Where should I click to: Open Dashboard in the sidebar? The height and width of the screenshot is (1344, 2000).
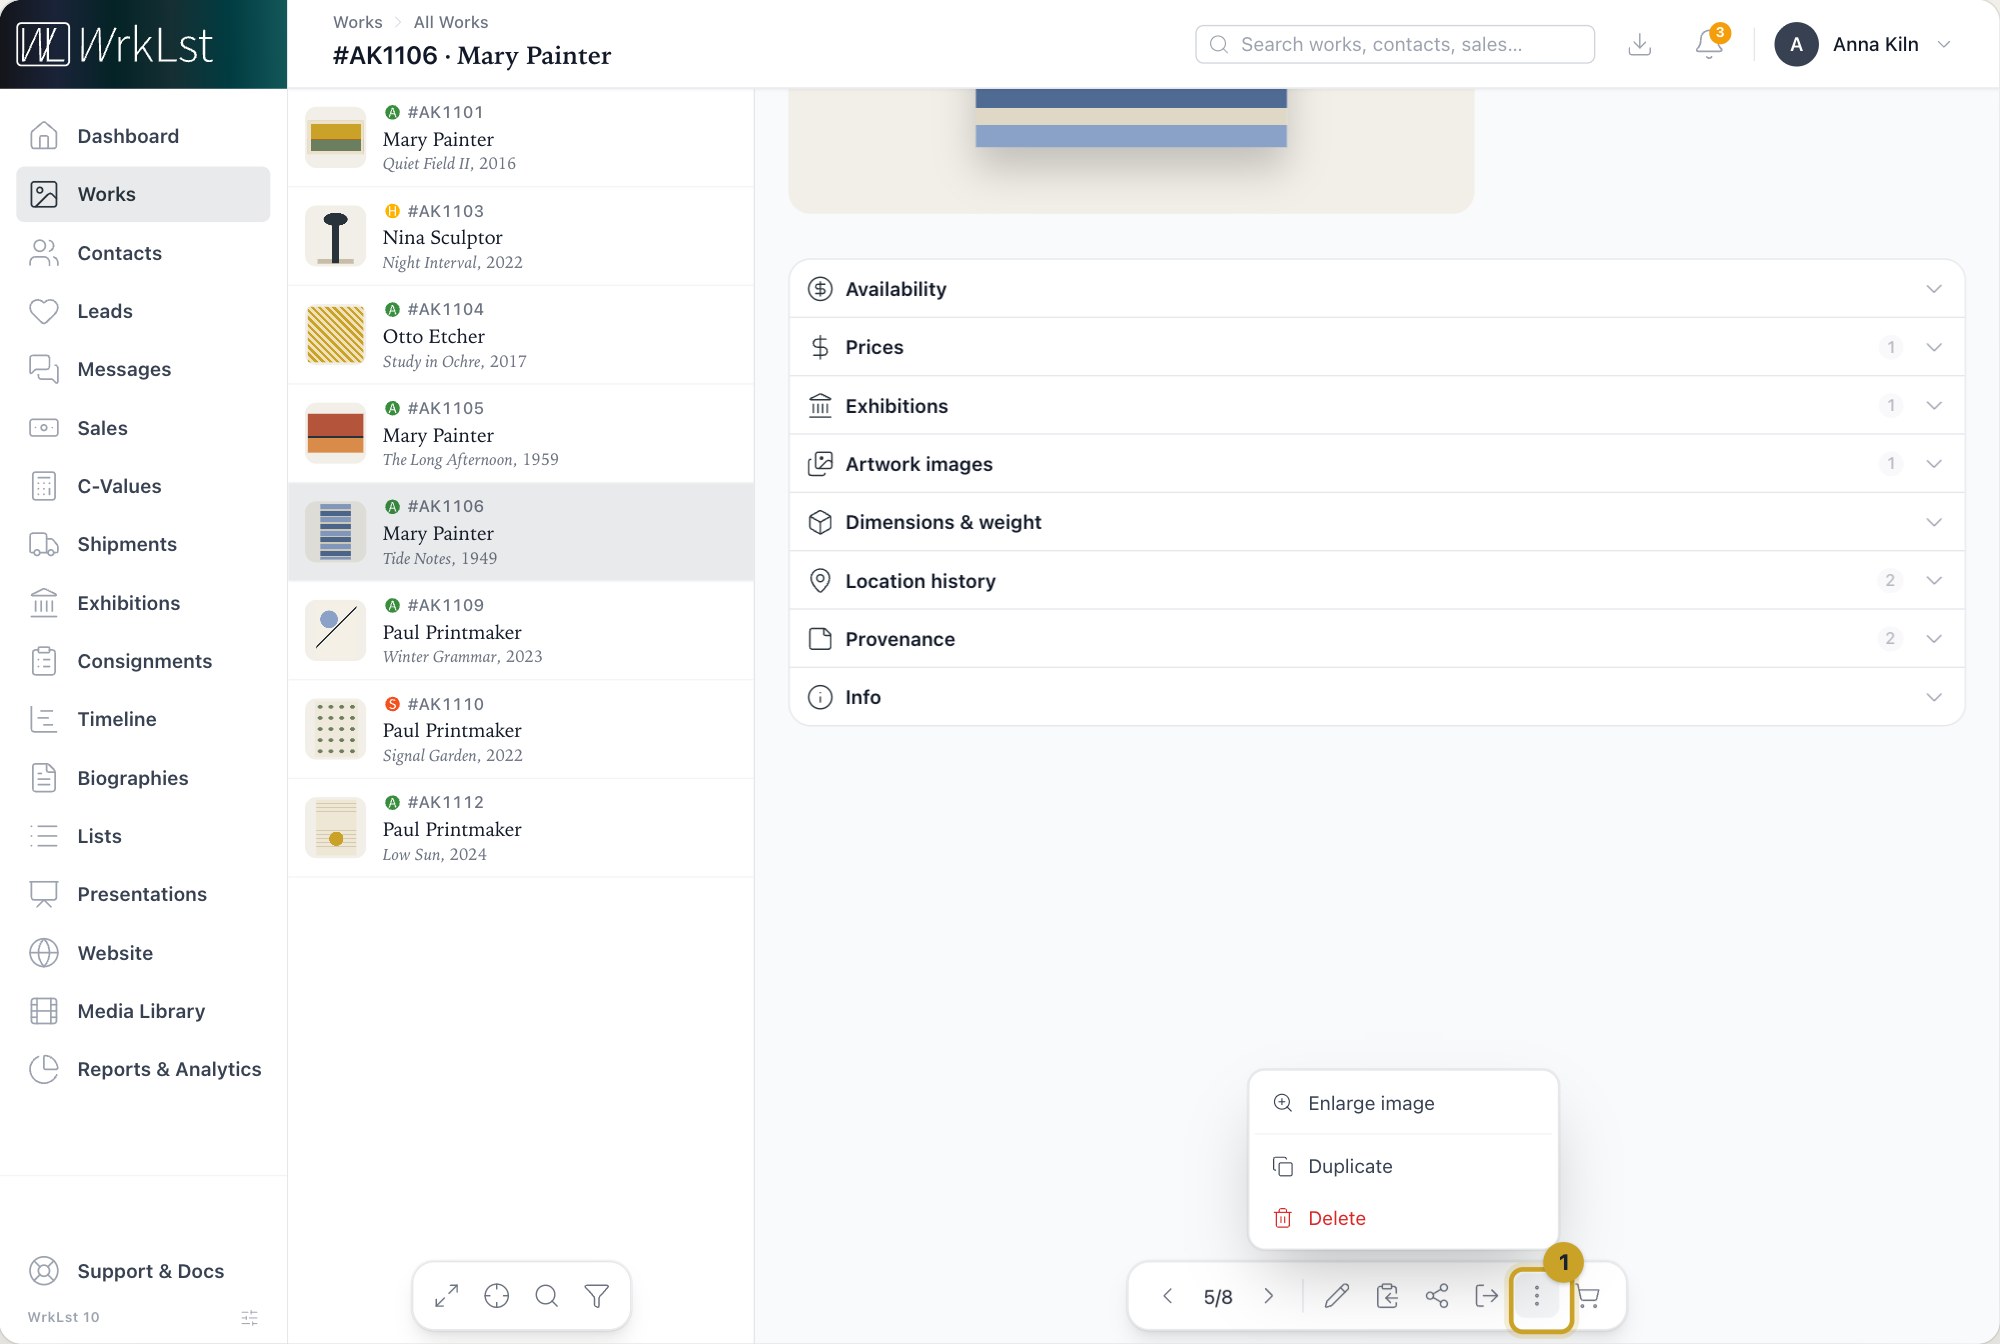pyautogui.click(x=143, y=136)
